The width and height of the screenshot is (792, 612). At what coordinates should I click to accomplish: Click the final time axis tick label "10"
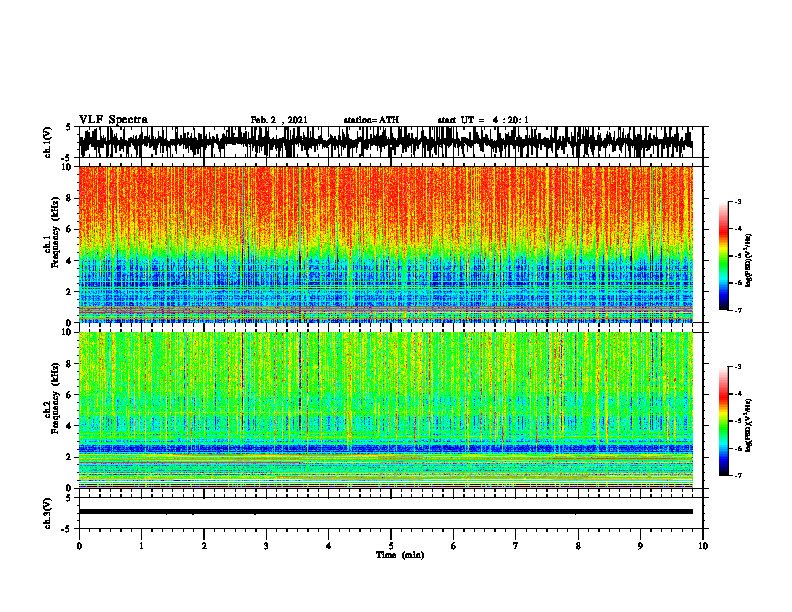point(703,546)
